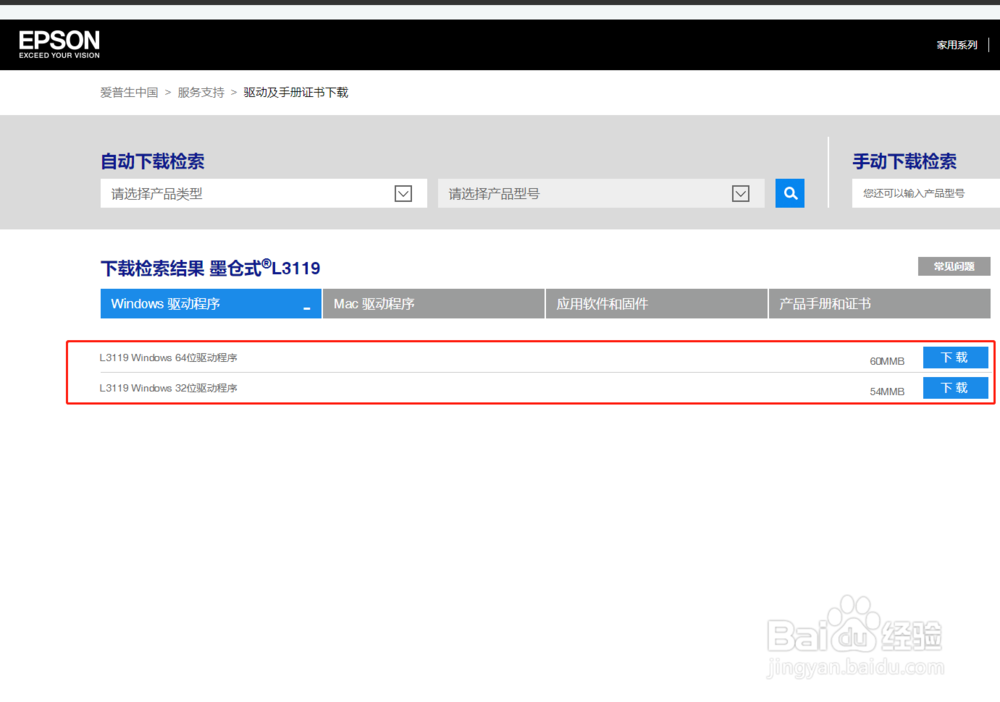Collapse Windows driver tab via minus icon
This screenshot has height=702, width=1000.
[x=307, y=309]
